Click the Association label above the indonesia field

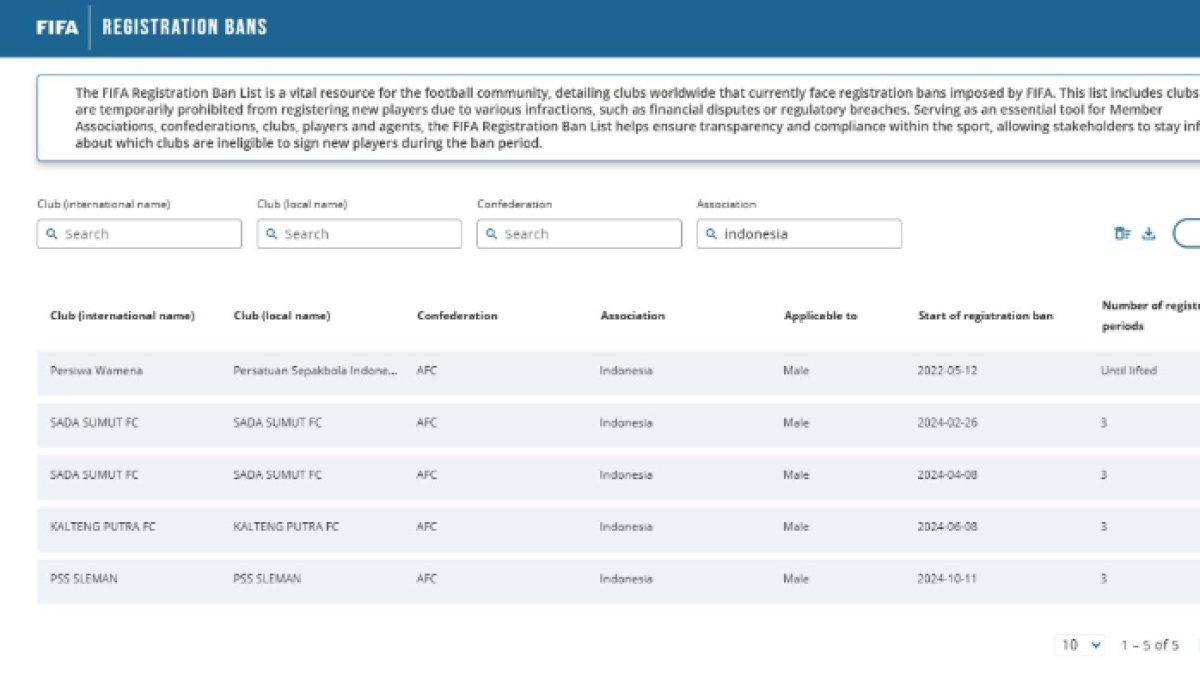click(726, 204)
